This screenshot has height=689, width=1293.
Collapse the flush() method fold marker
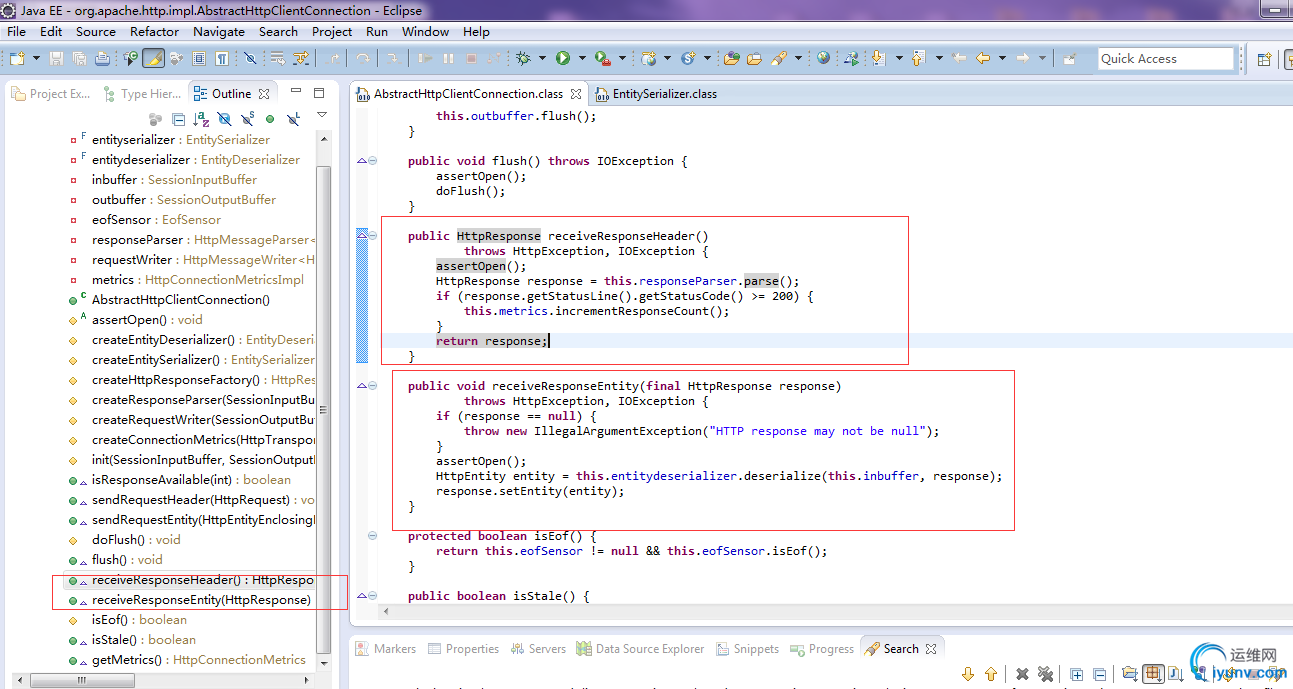372,161
